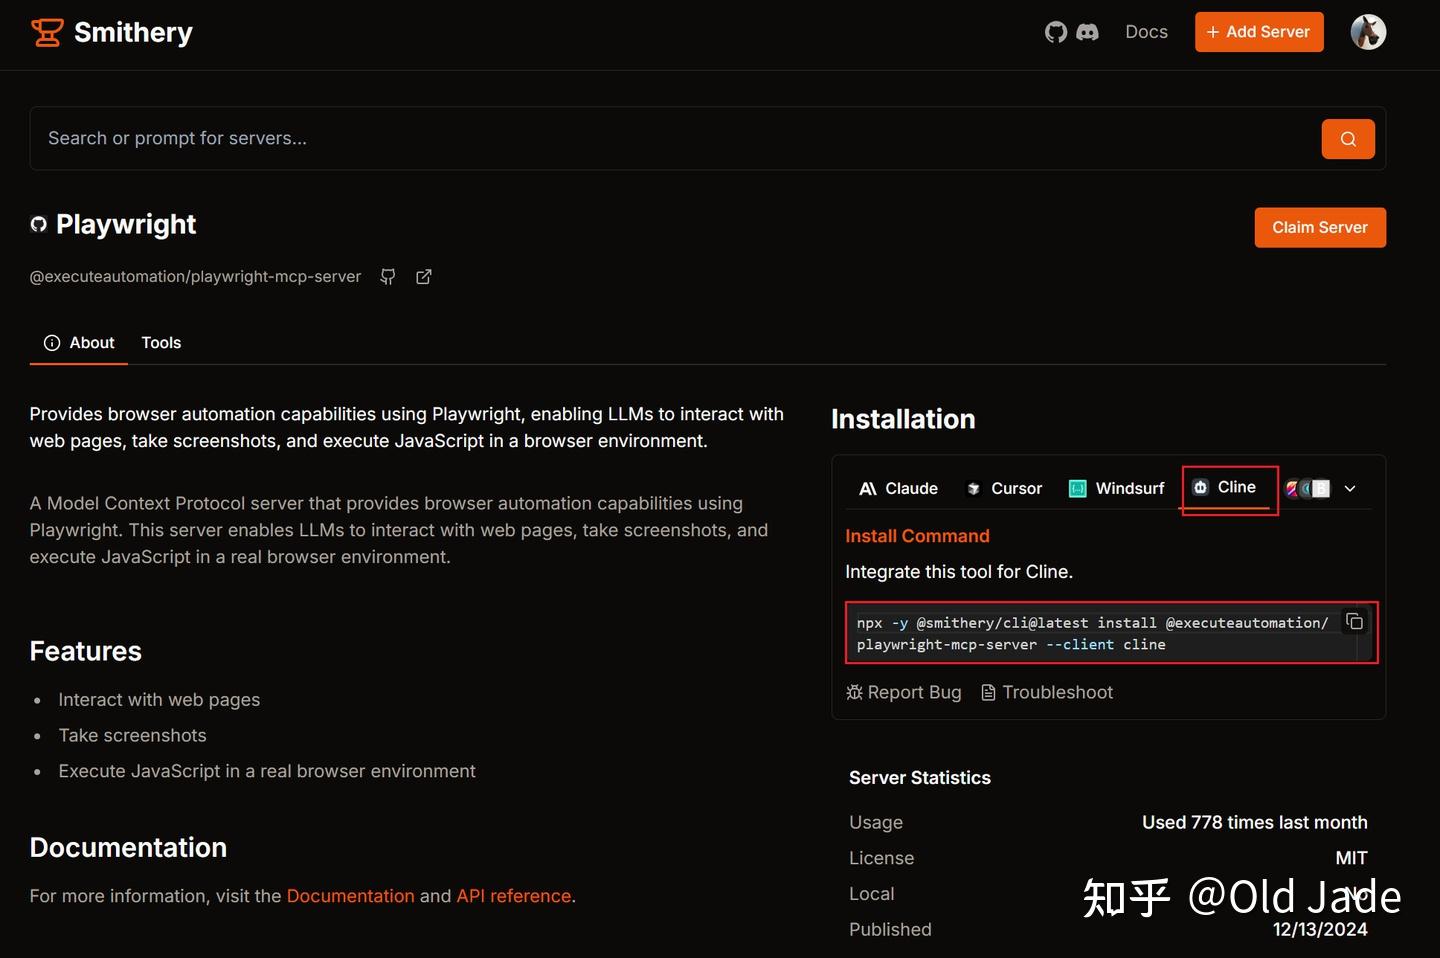Open the external link icon next to the repo name

point(423,276)
